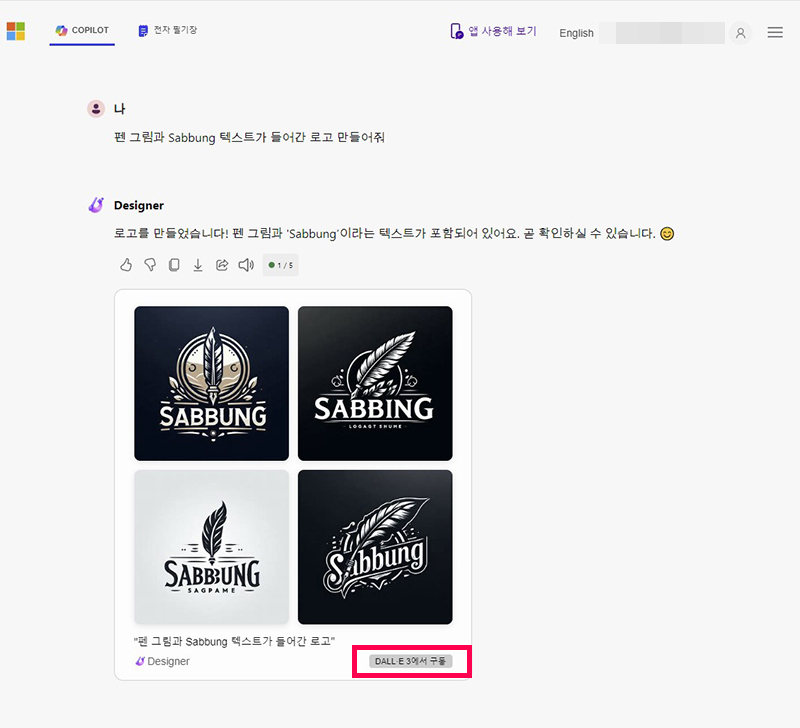The height and width of the screenshot is (728, 800).
Task: Read response aloud with speaker icon
Action: click(x=246, y=265)
